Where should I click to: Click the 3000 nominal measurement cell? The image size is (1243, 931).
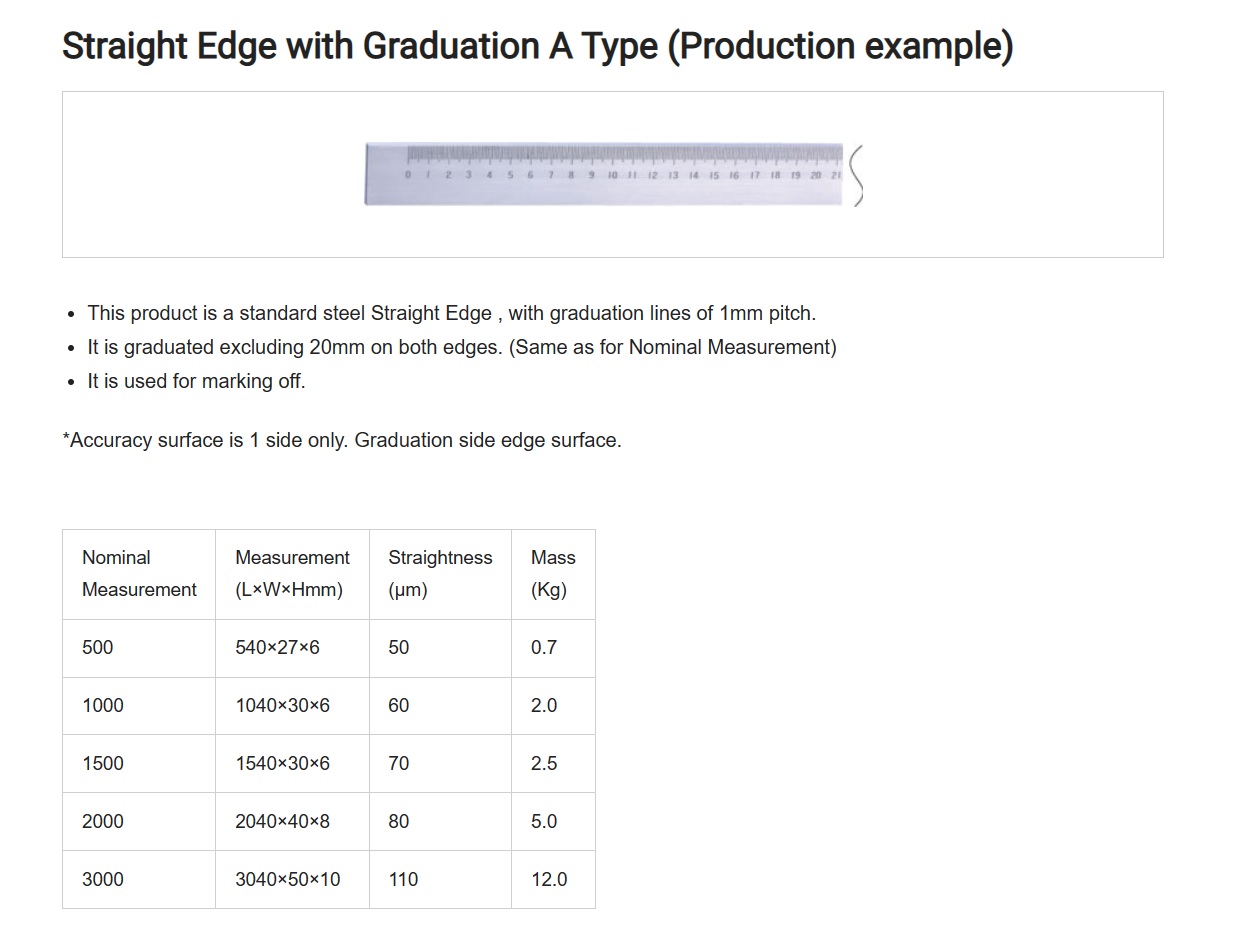tap(139, 880)
